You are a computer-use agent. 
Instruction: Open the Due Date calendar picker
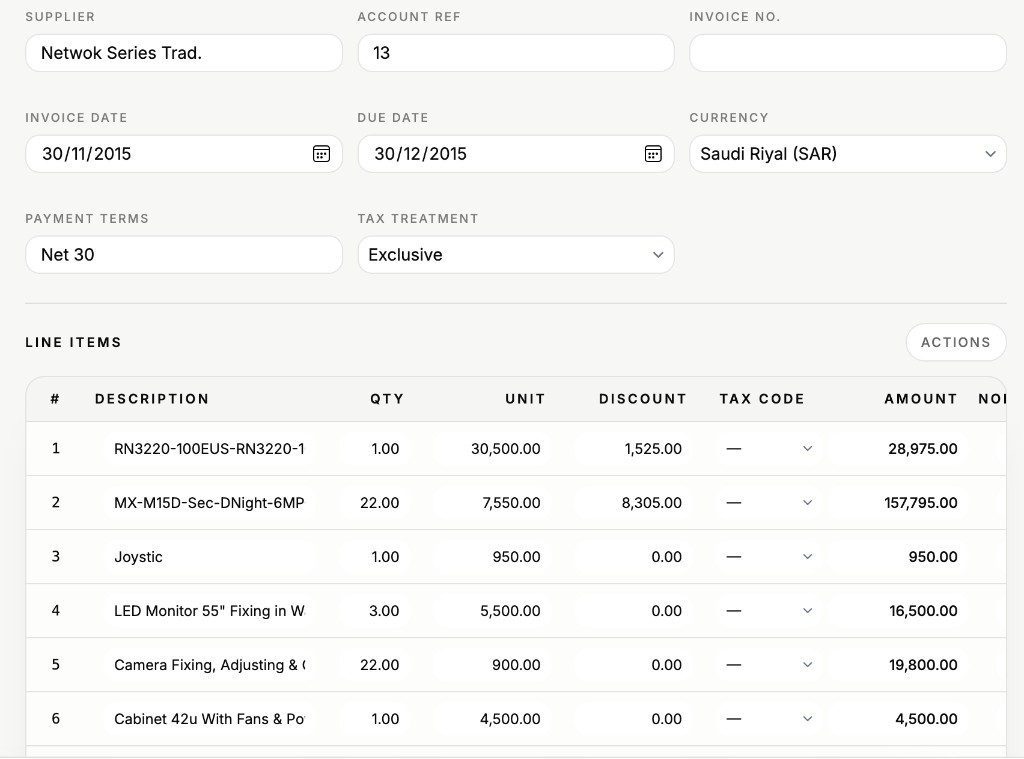pyautogui.click(x=653, y=154)
